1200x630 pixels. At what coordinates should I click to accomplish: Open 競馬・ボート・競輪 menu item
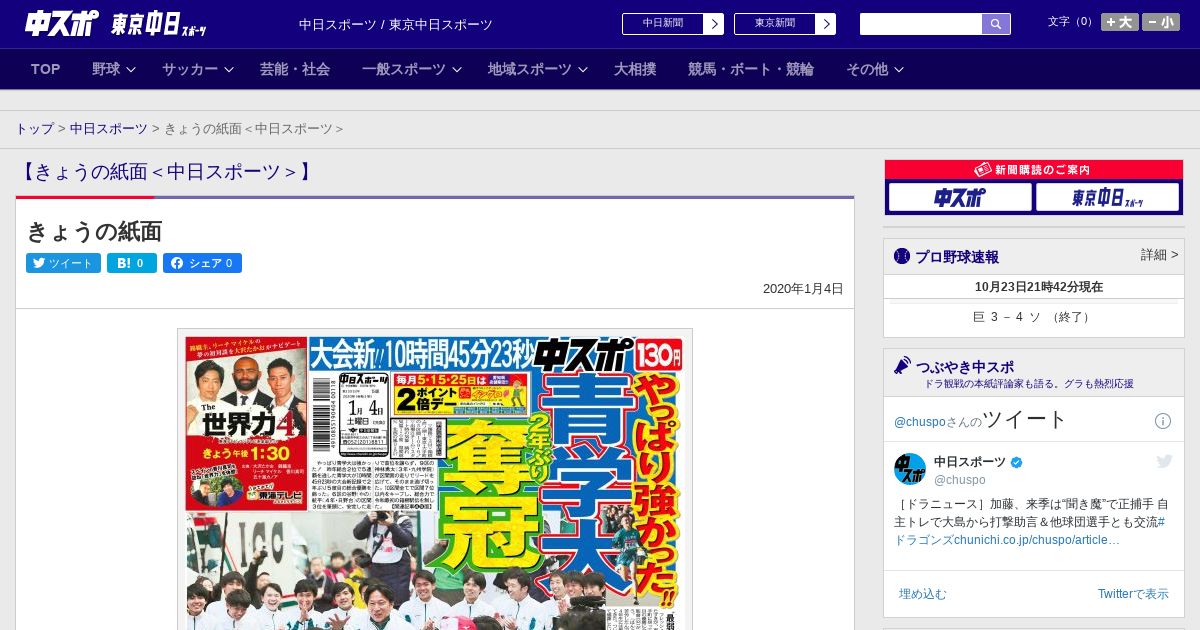point(751,69)
